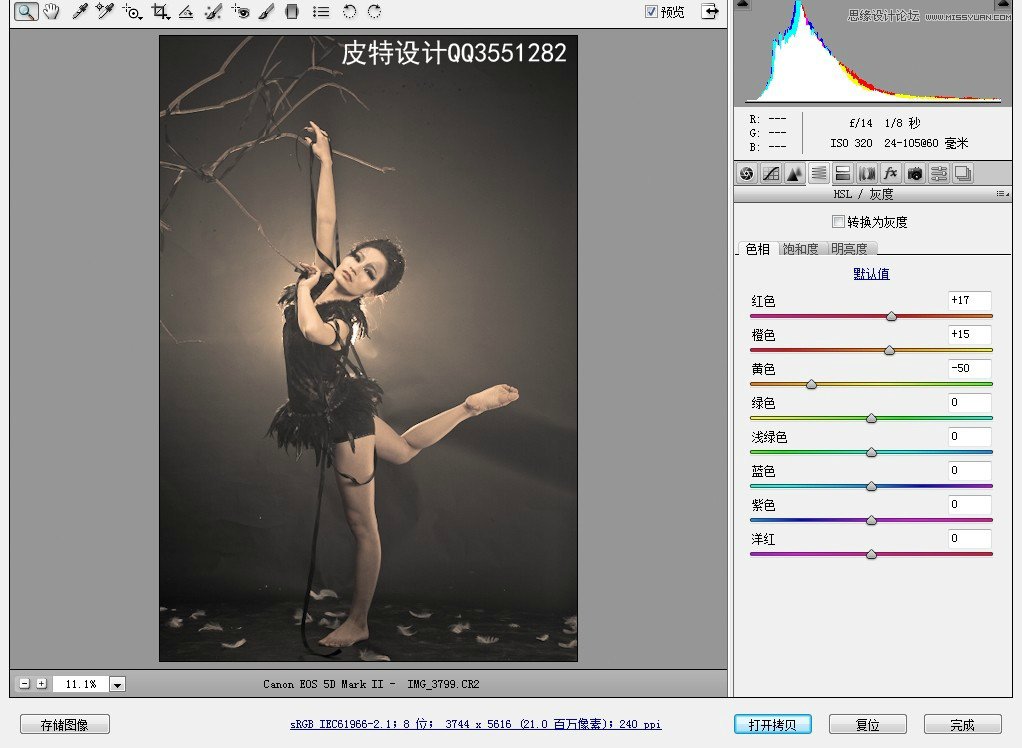The image size is (1022, 748).
Task: Activate the Red Eye Removal tool
Action: click(240, 12)
